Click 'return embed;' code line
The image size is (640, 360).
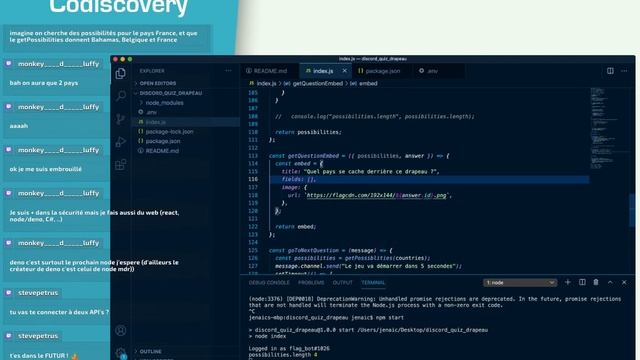[x=296, y=227]
